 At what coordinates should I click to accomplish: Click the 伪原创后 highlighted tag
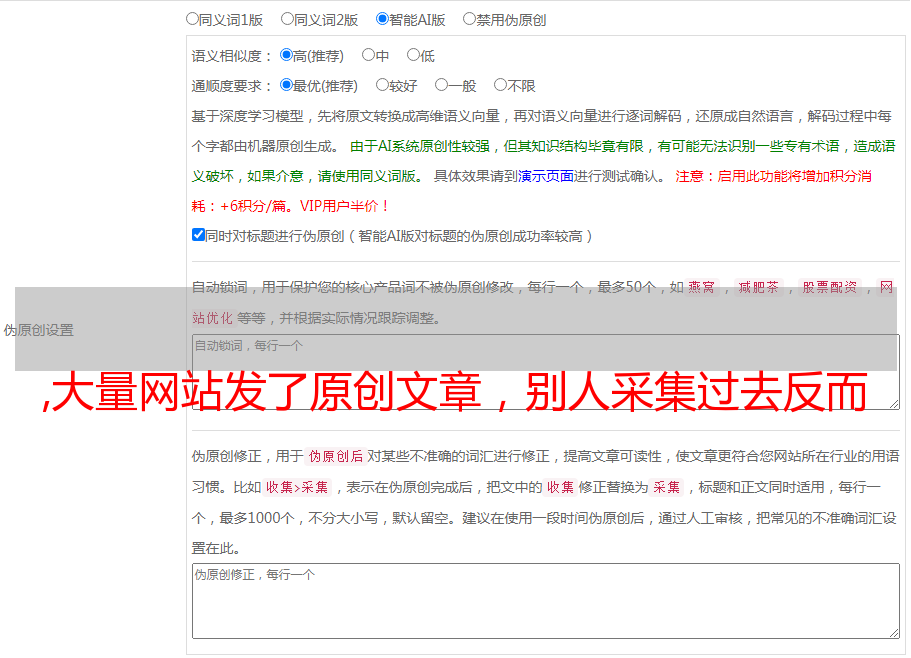pyautogui.click(x=336, y=456)
